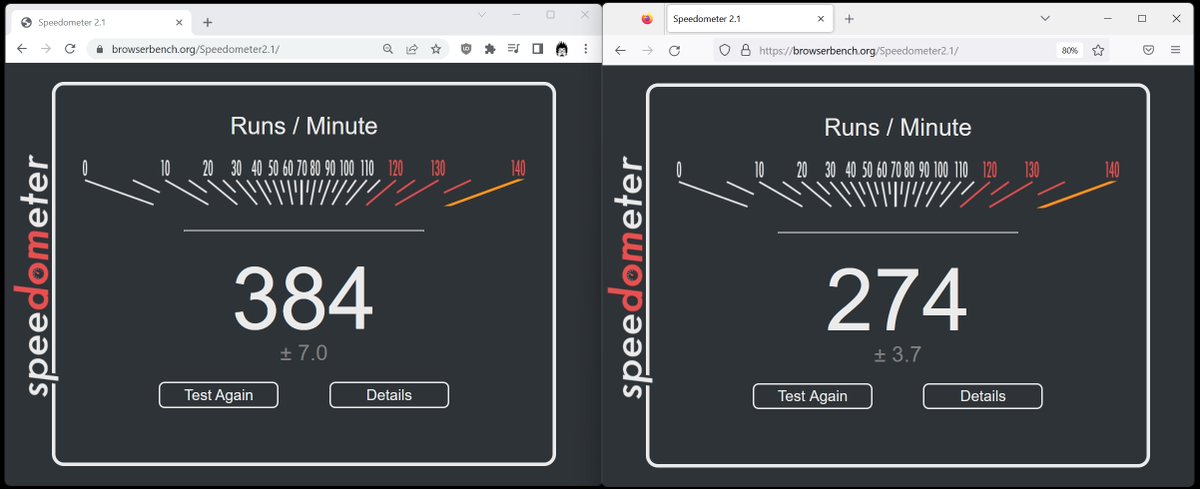The height and width of the screenshot is (489, 1200).
Task: Click Test Again in the Firefox window
Action: click(812, 396)
